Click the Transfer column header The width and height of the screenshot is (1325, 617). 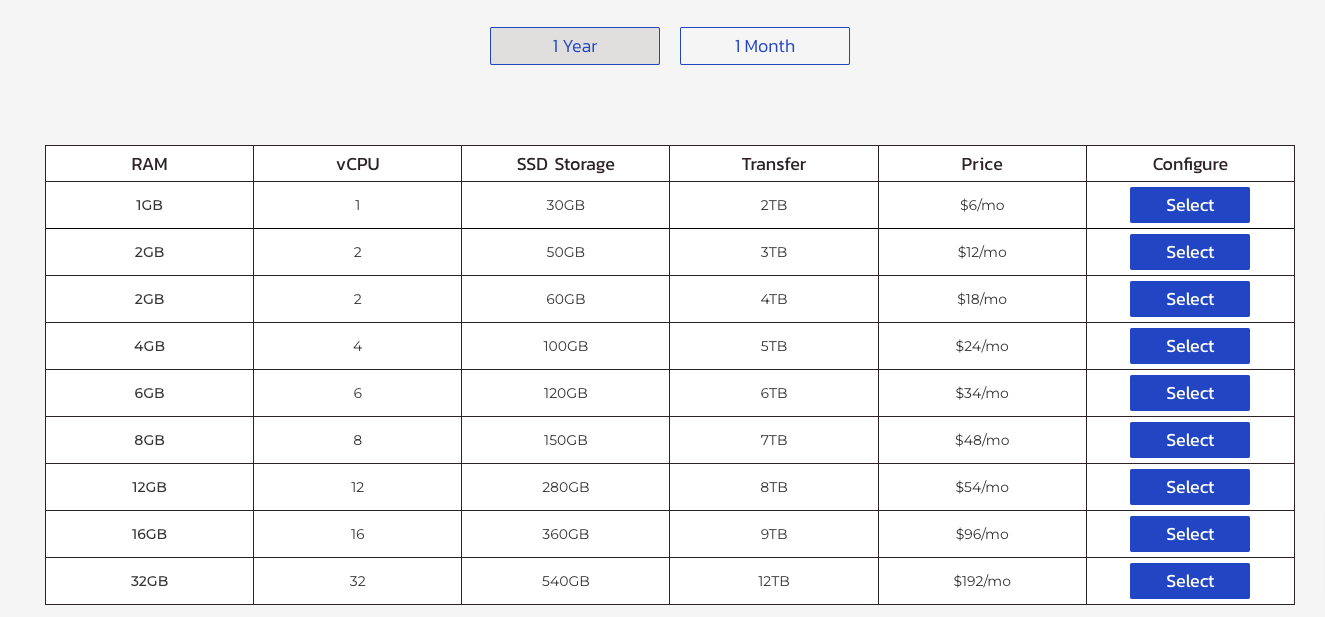(773, 164)
